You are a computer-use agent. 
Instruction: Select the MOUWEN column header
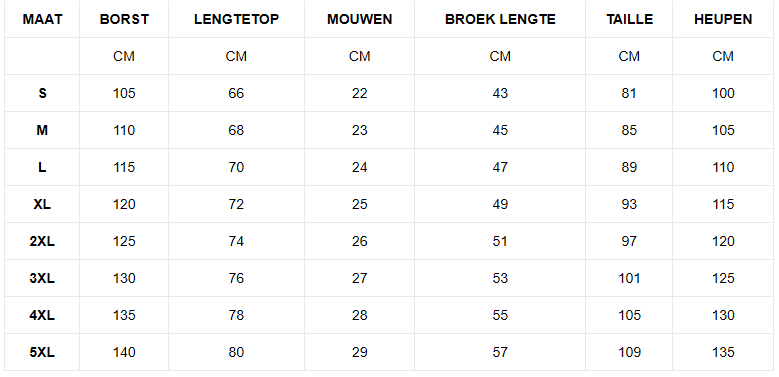click(x=360, y=19)
